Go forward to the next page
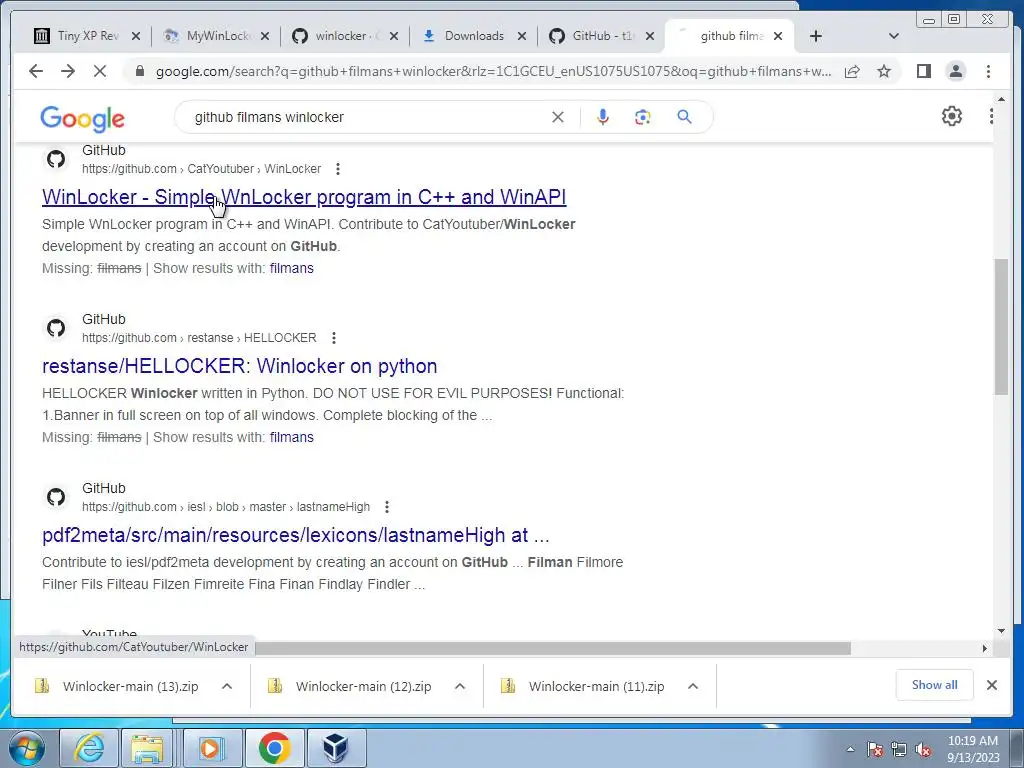This screenshot has height=768, width=1024. [x=68, y=71]
